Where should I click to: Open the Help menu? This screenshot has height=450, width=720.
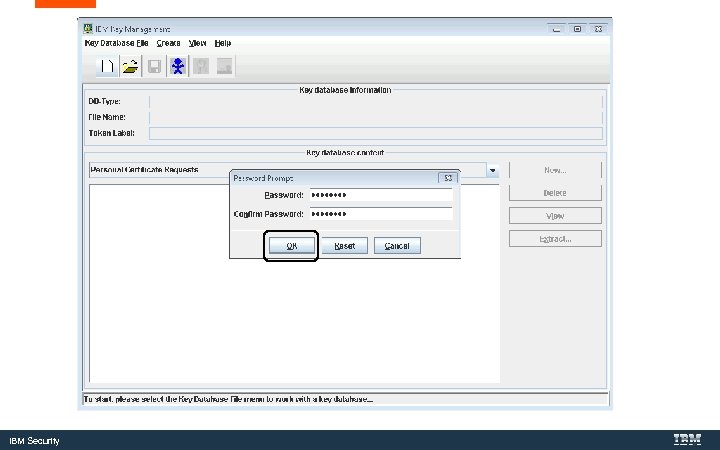(223, 43)
